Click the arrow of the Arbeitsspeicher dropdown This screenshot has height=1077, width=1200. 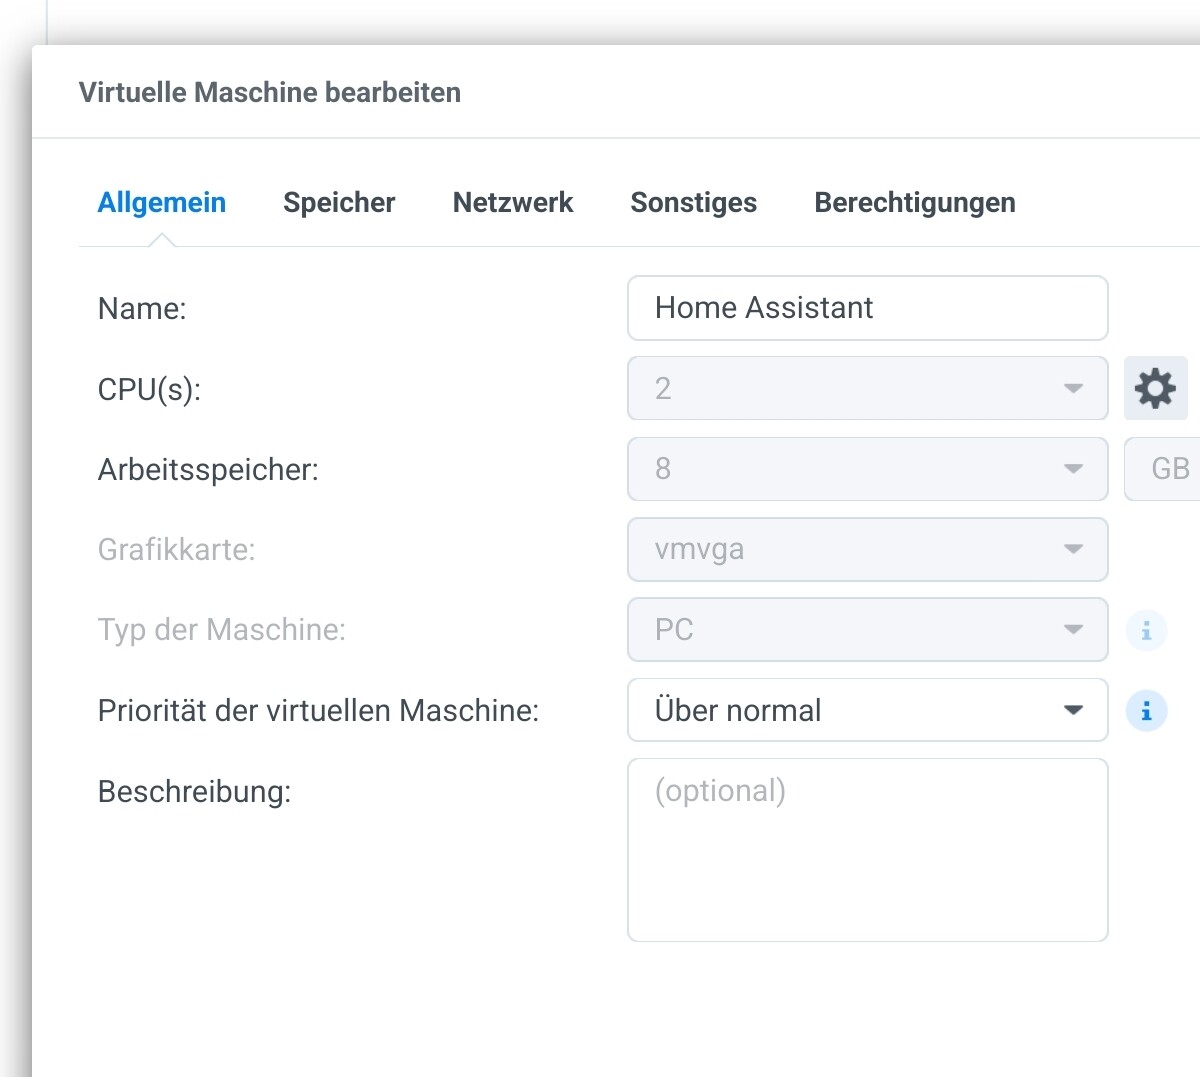tap(1073, 469)
